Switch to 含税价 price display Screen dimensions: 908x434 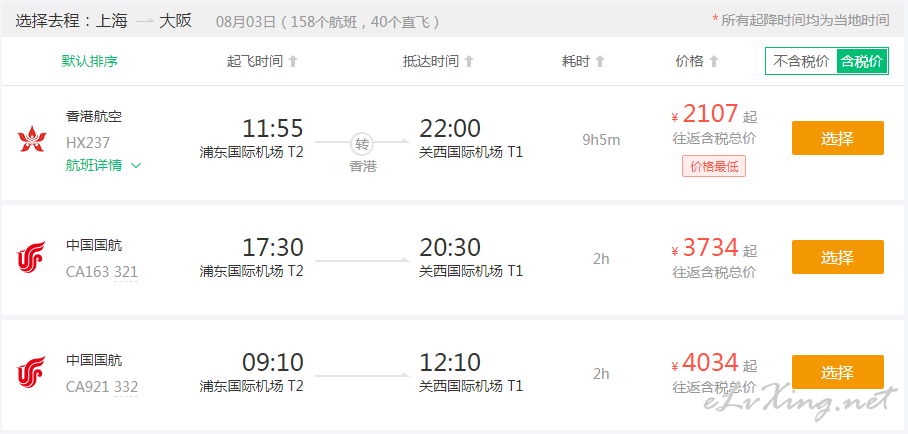[862, 61]
